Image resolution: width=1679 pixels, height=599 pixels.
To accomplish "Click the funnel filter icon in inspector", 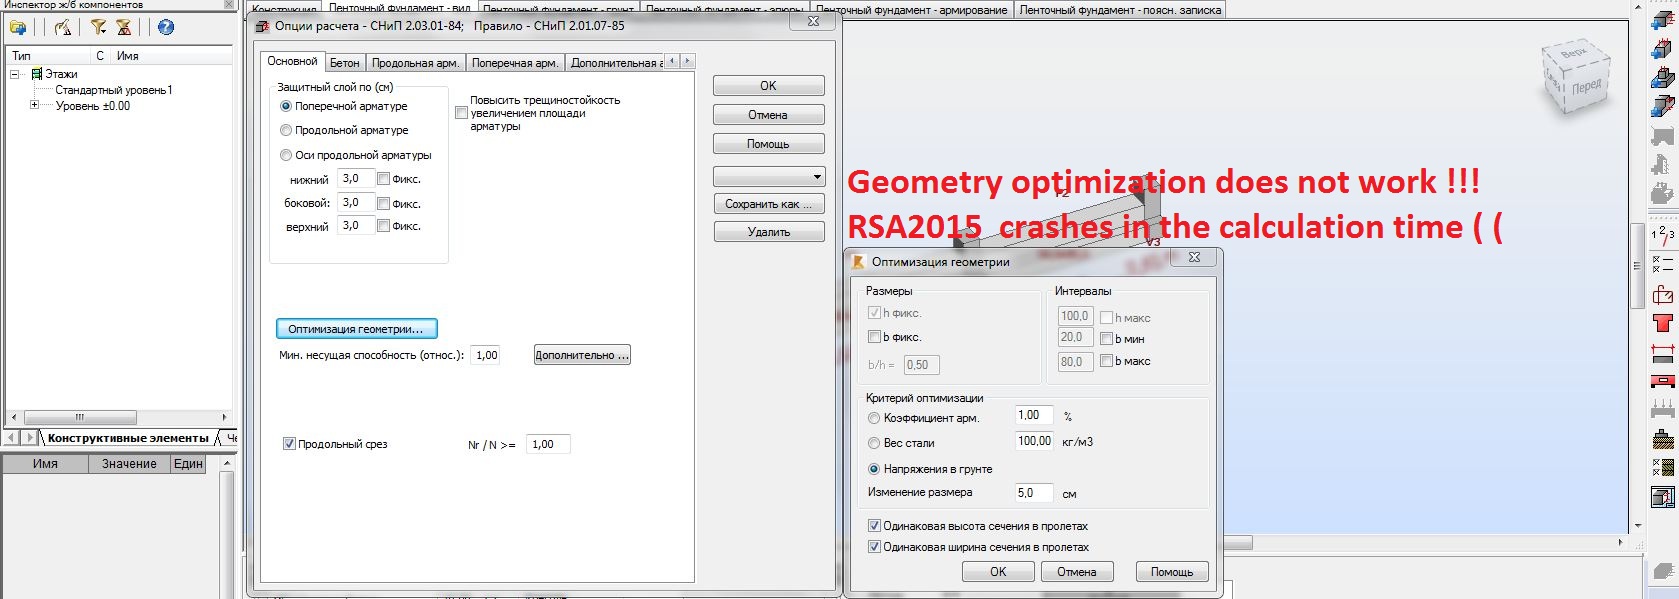I will pos(98,28).
